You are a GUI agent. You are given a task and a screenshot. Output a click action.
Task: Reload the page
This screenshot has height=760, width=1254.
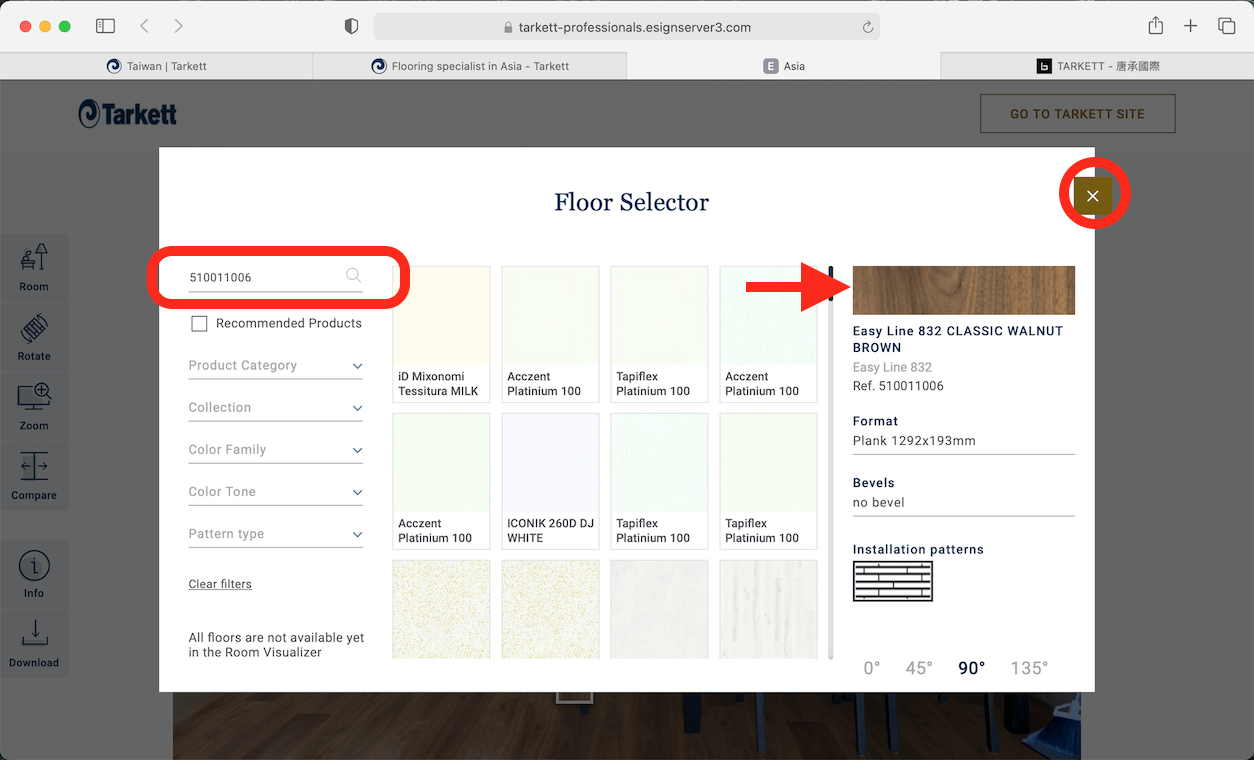tap(867, 28)
